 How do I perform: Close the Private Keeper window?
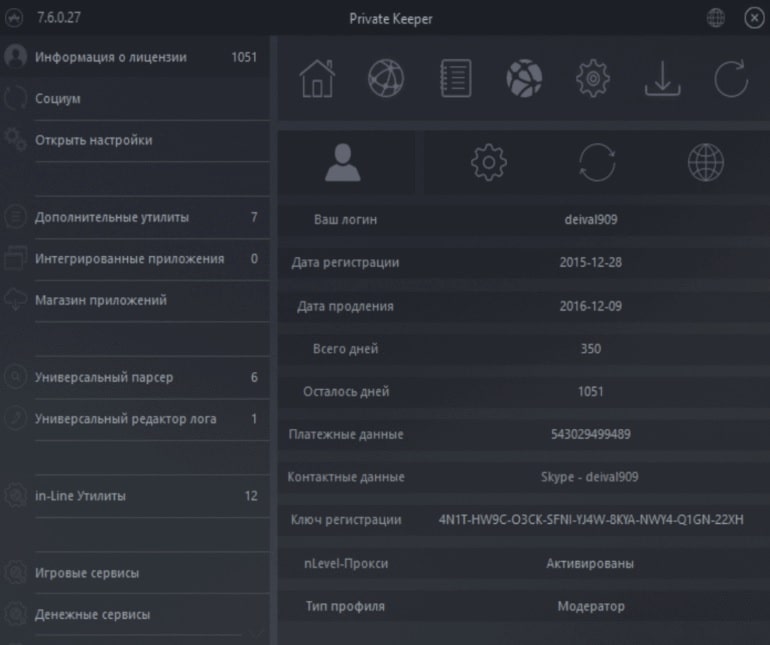click(754, 18)
